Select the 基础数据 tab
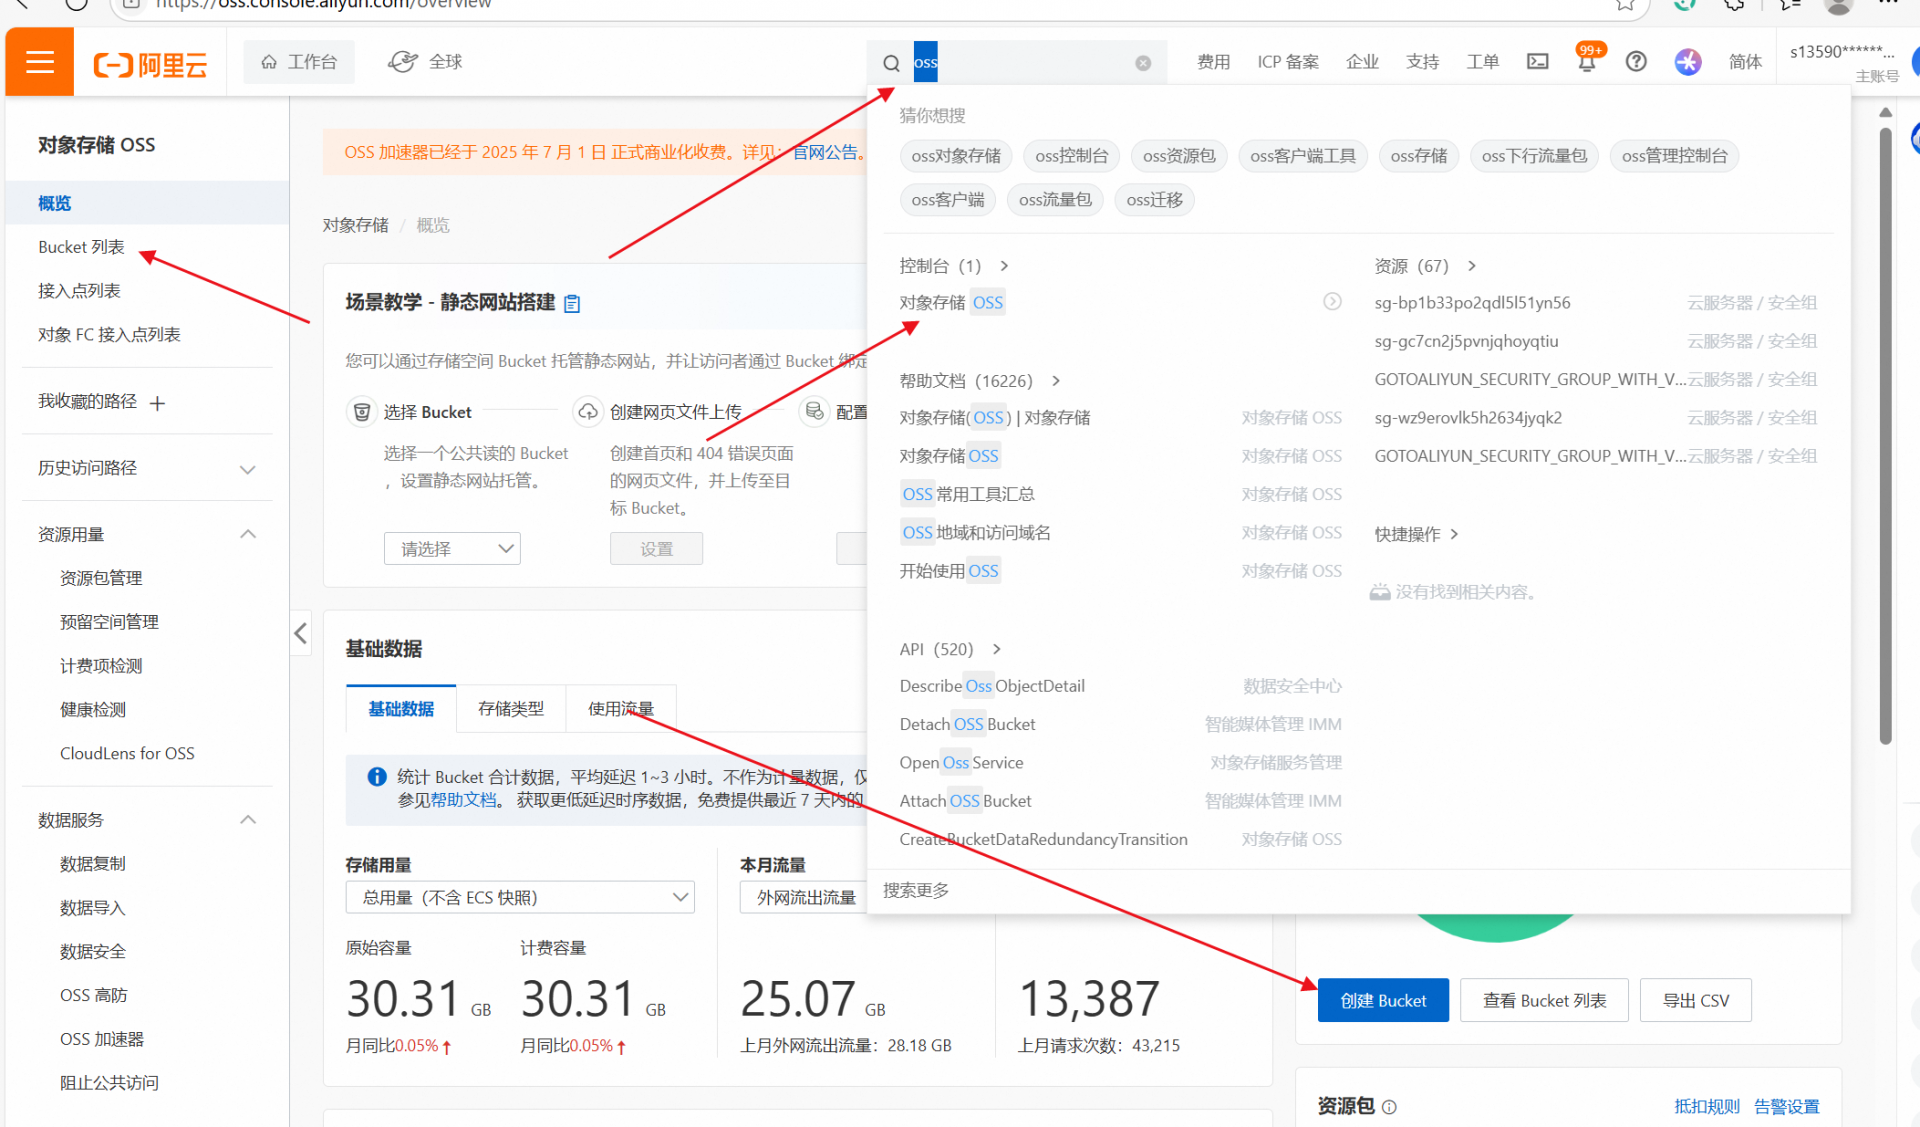The image size is (1920, 1127). pos(401,709)
